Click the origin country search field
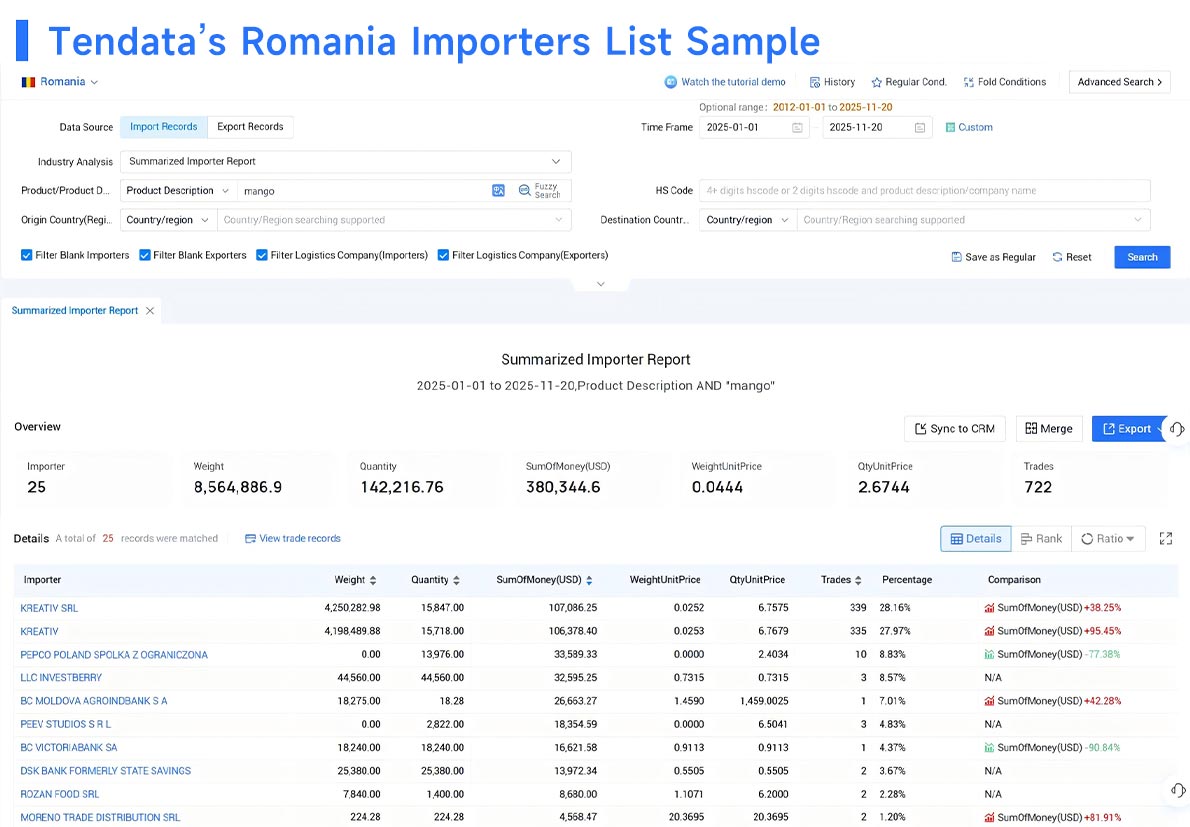Viewport: 1190px width, 827px height. [394, 220]
